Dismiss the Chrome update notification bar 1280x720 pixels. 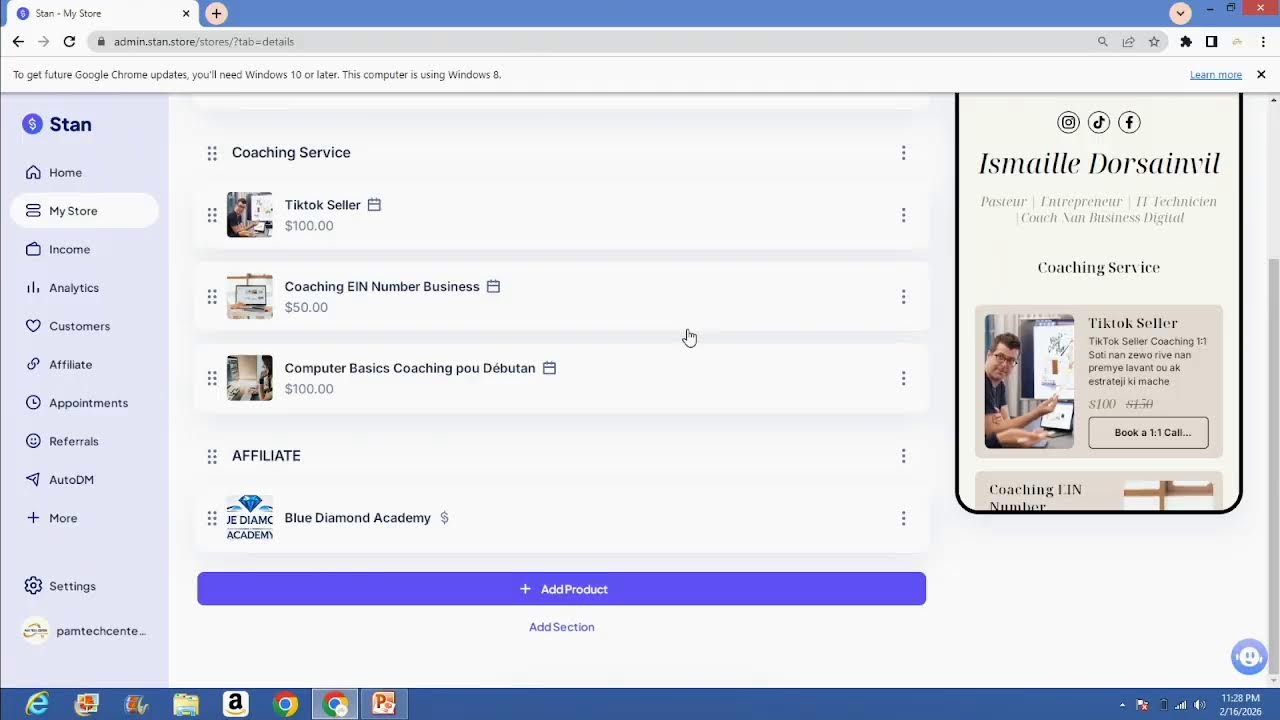pos(1261,75)
